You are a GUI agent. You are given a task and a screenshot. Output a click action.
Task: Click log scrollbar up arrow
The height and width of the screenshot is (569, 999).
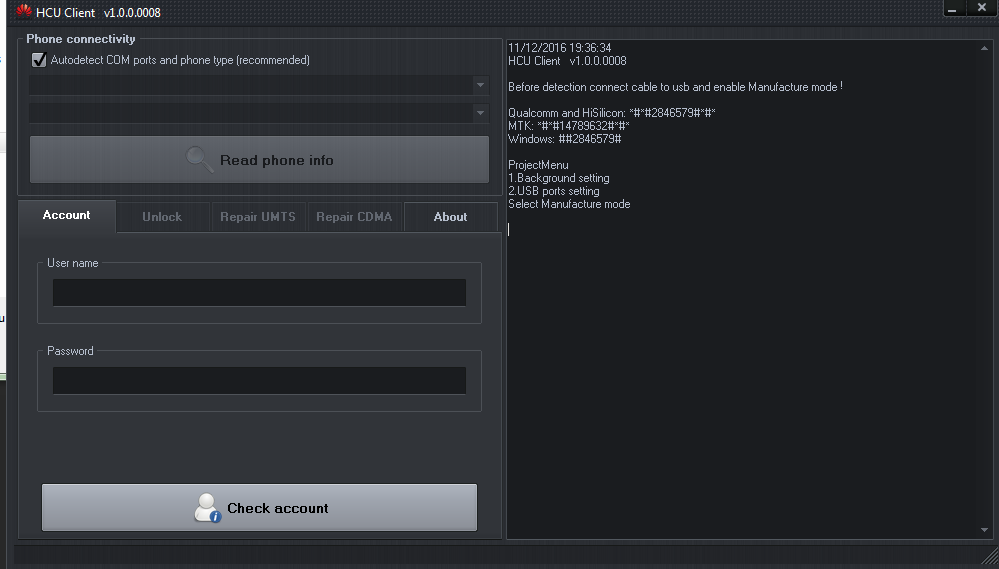[x=984, y=48]
